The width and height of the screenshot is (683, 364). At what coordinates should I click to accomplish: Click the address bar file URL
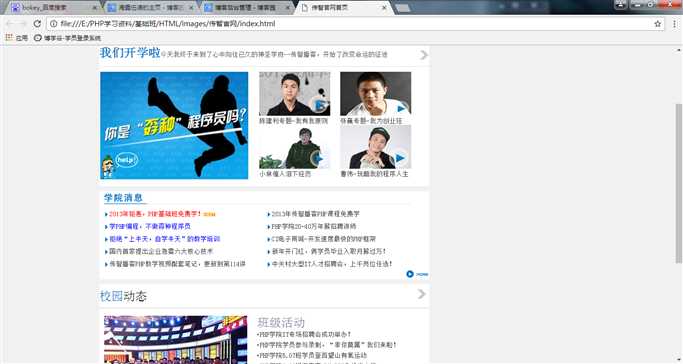pos(168,24)
